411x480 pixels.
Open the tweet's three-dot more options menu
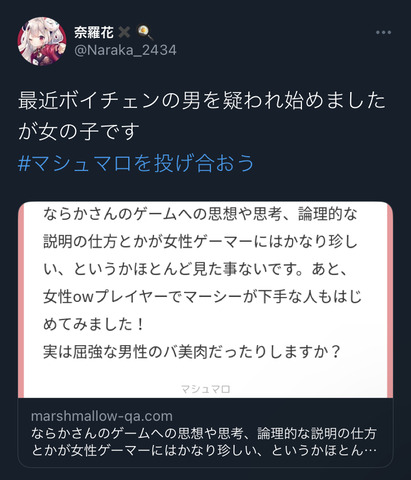coord(383,32)
